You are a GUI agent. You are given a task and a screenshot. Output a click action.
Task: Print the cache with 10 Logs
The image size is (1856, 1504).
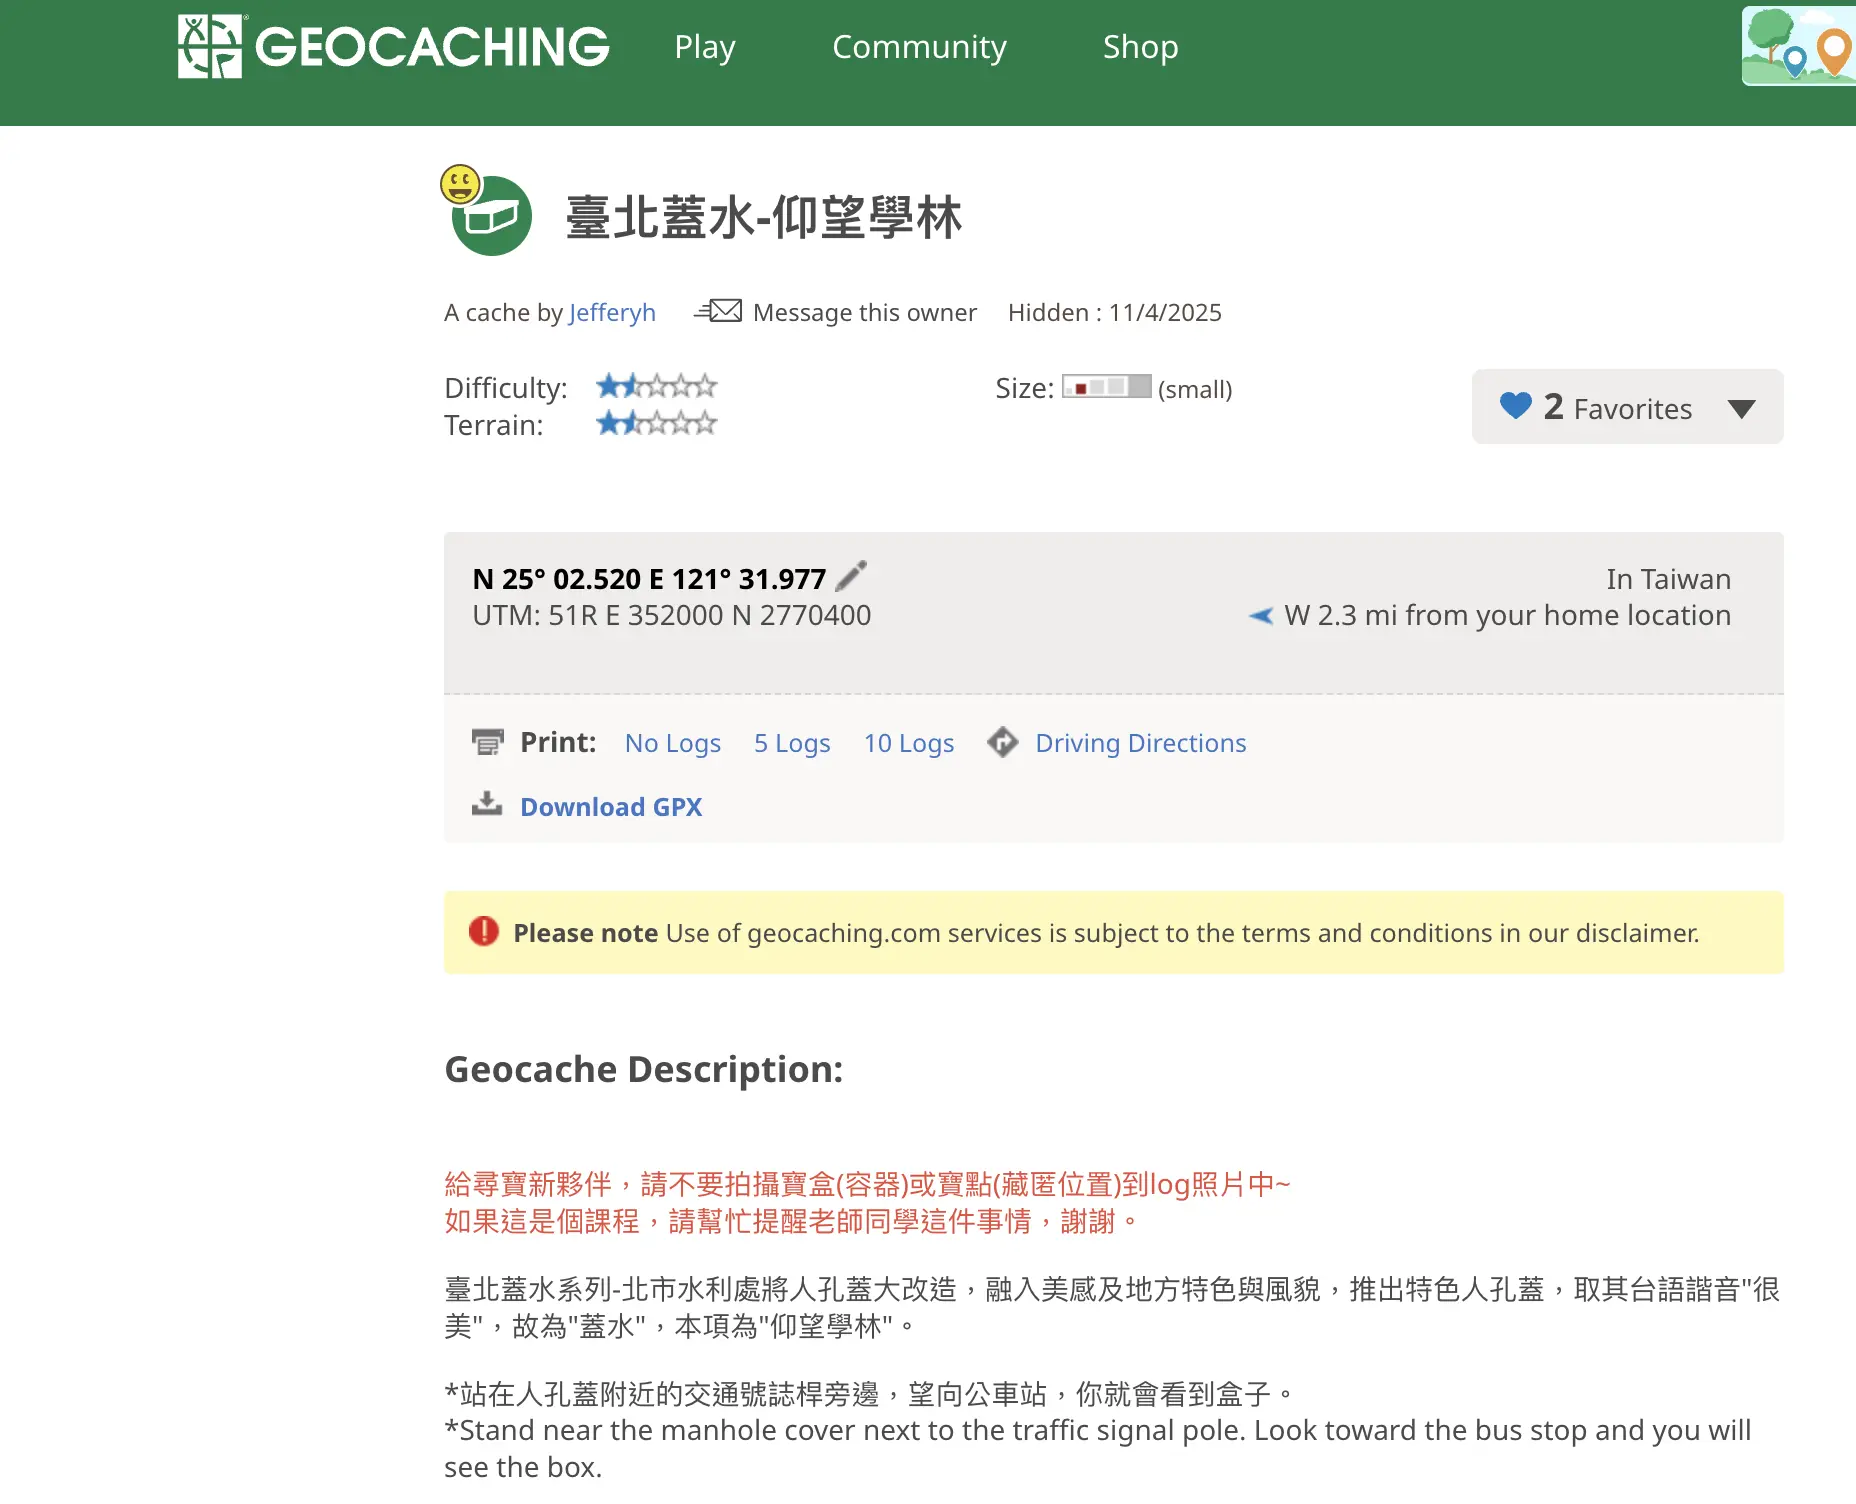[x=909, y=743]
